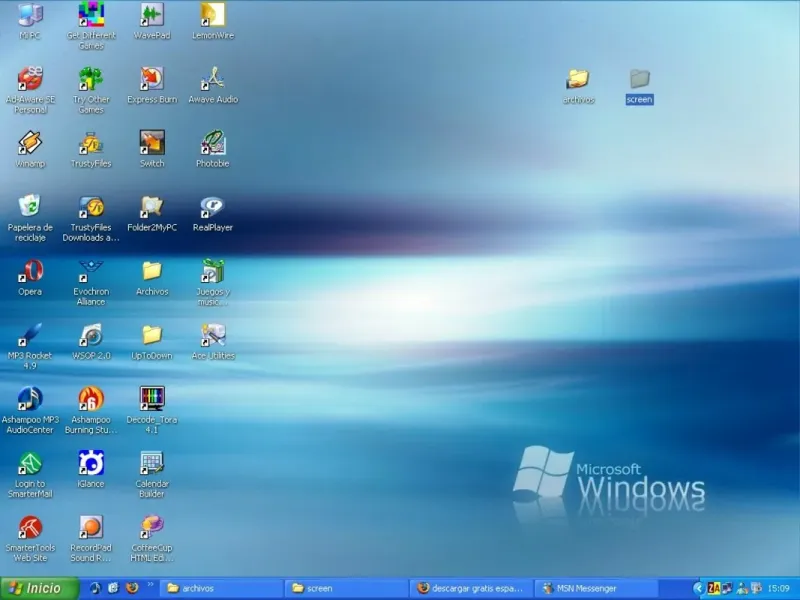Select the CoffeeCup HTML Editor icon
The image size is (800, 600).
[x=152, y=527]
